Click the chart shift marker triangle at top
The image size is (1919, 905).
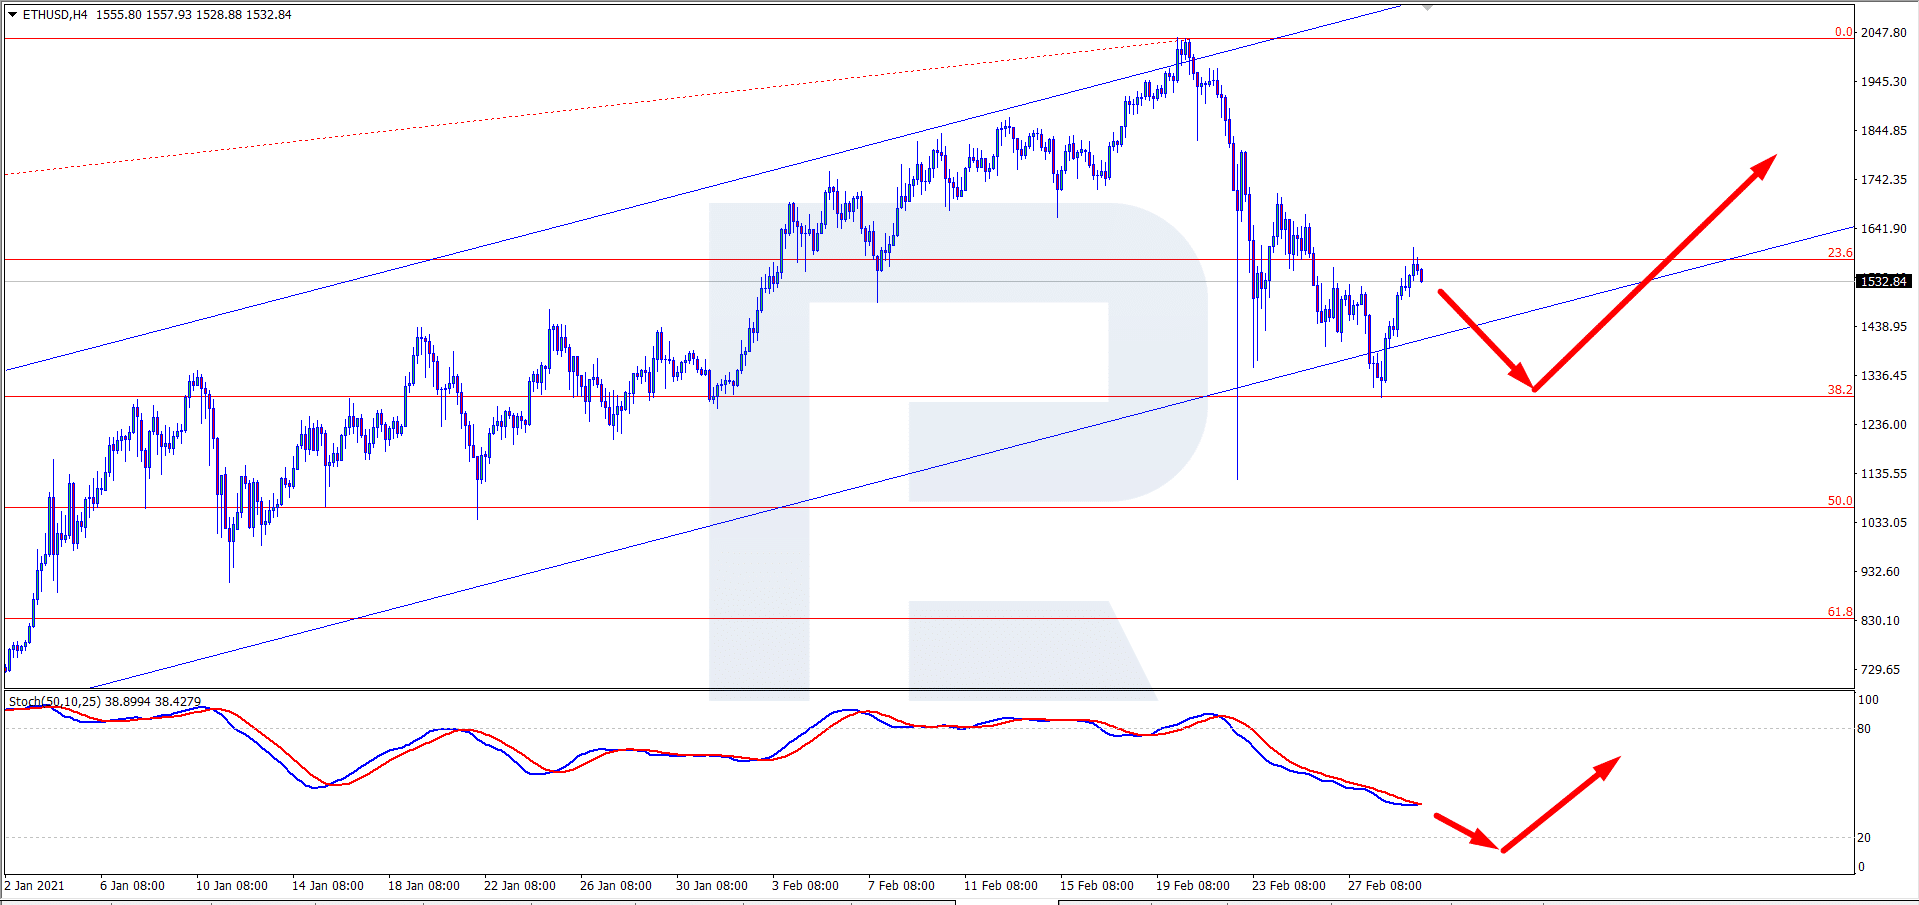tap(1428, 7)
